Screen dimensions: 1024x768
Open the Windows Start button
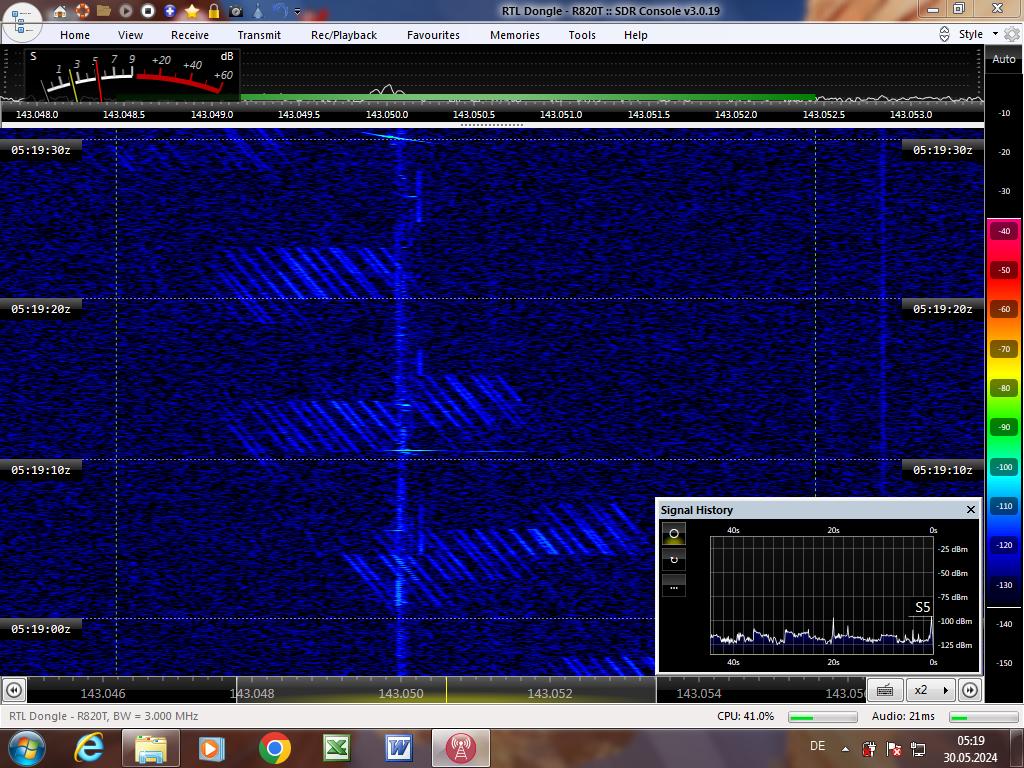(25, 748)
